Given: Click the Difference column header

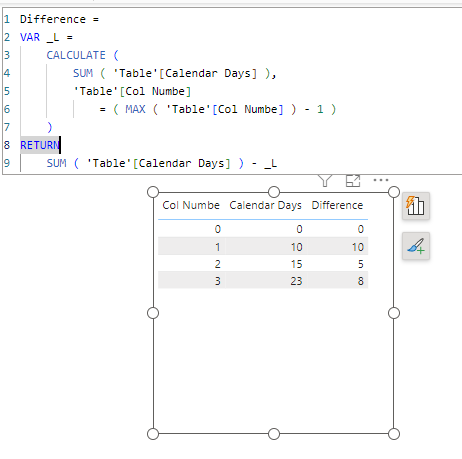Looking at the screenshot, I should pos(337,205).
